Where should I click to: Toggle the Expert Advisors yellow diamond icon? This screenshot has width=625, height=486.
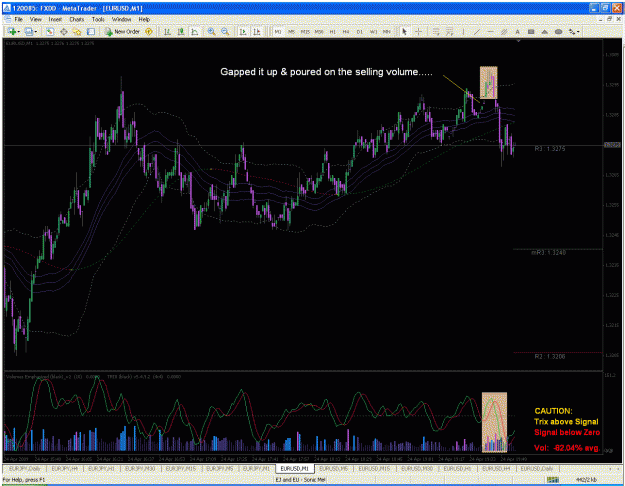click(149, 31)
